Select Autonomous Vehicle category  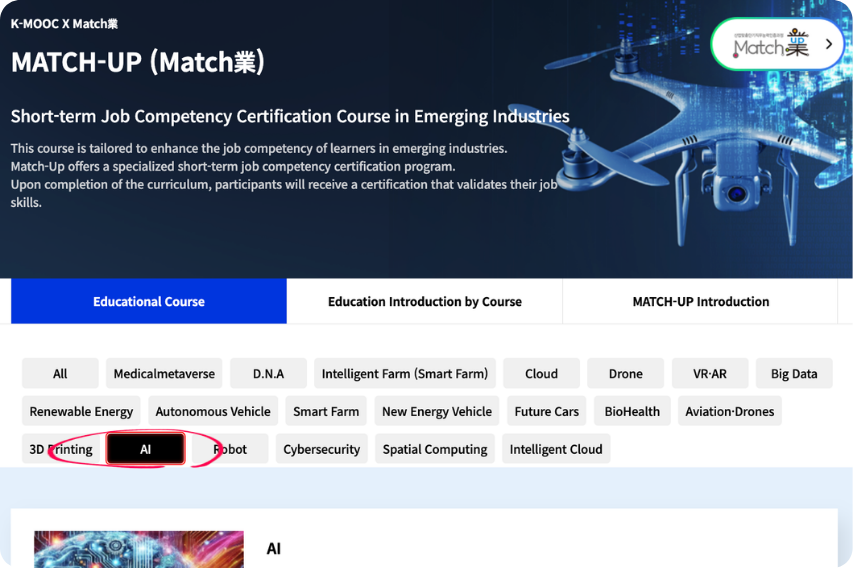[213, 411]
